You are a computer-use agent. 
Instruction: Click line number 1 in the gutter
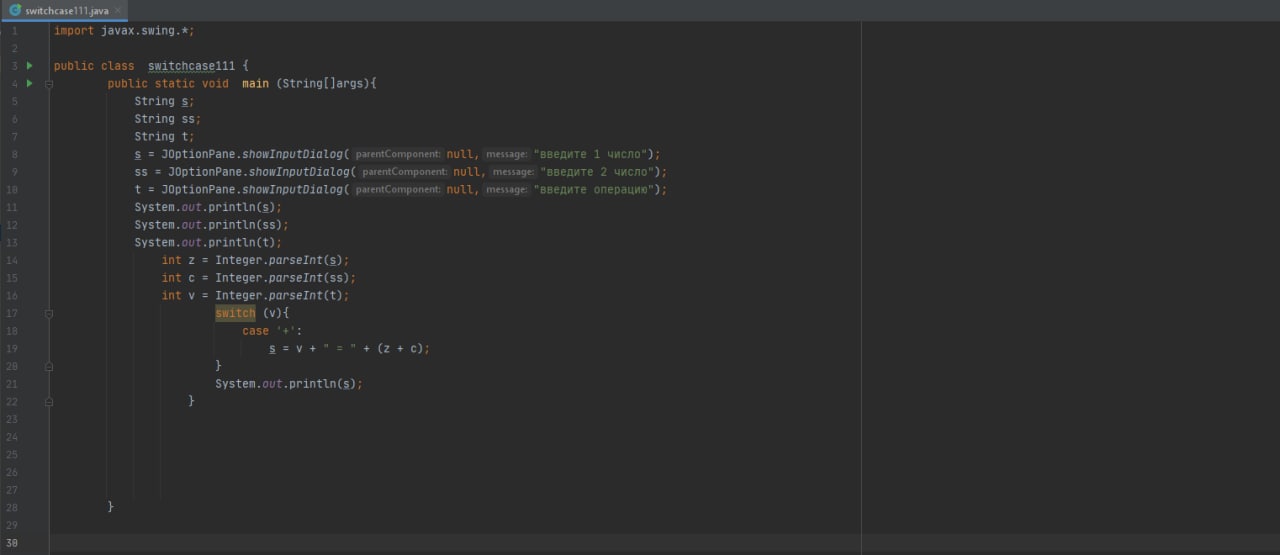[x=14, y=31]
